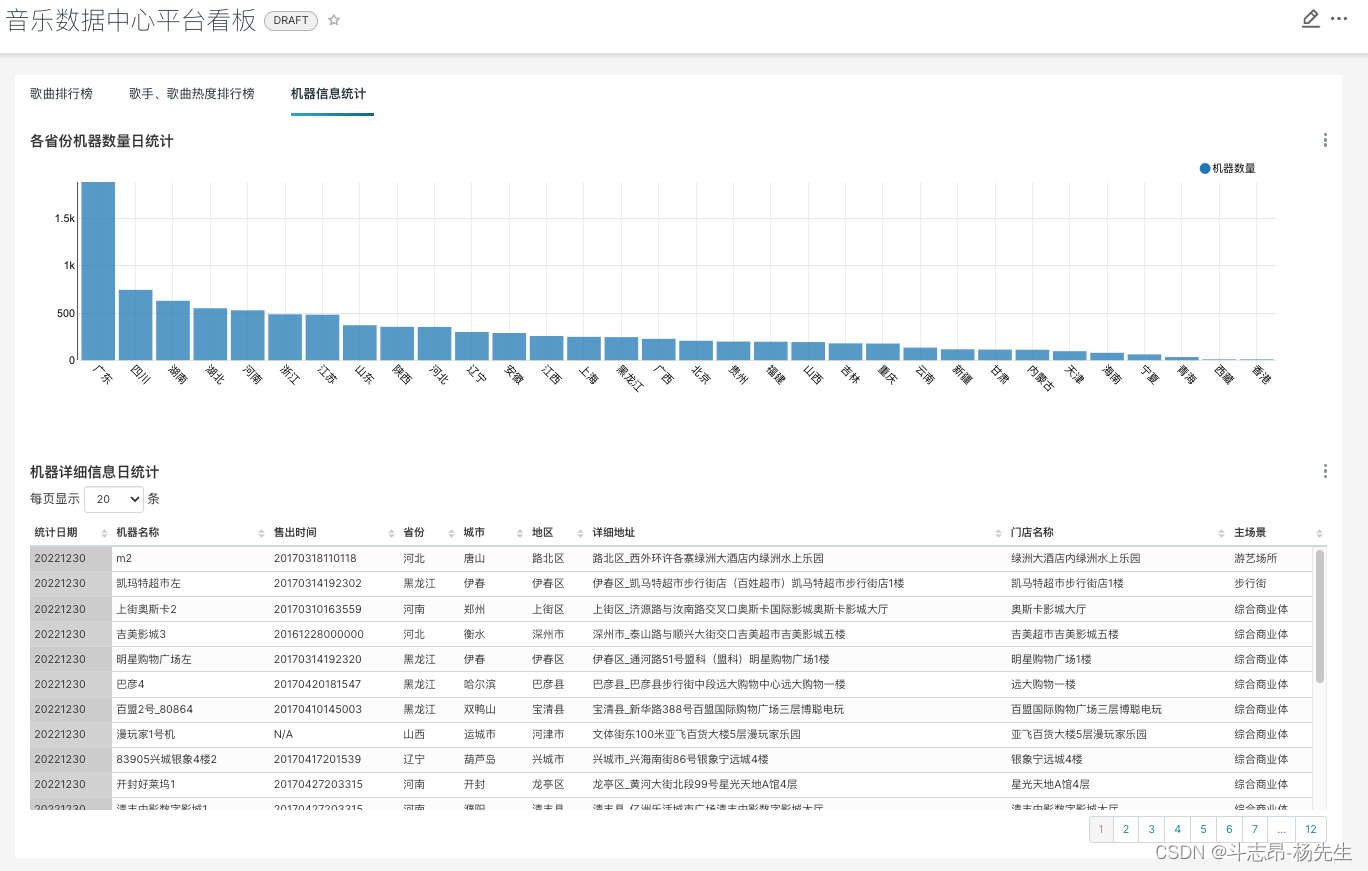
Task: Click the 黑龙江 bar in the chart
Action: pos(621,349)
